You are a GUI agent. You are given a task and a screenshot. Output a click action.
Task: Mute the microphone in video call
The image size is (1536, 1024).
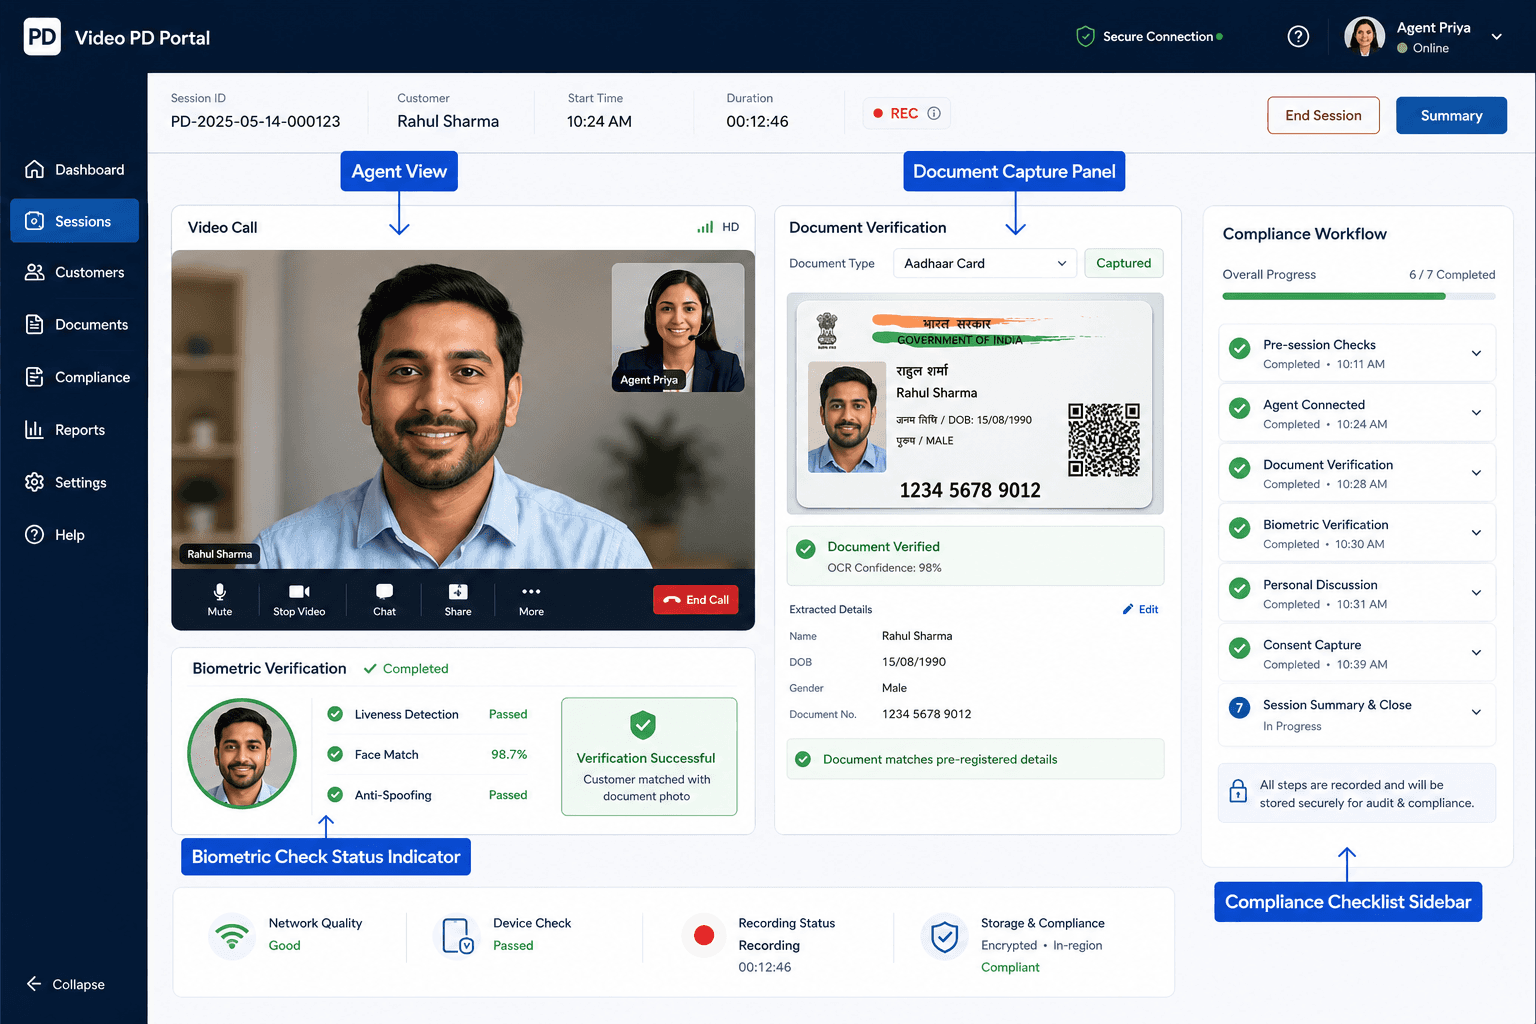click(x=220, y=599)
